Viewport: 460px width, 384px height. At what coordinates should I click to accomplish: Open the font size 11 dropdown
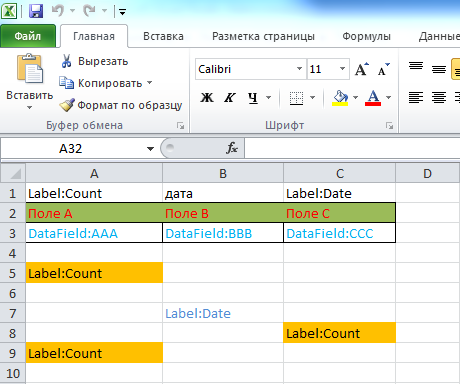coord(342,69)
